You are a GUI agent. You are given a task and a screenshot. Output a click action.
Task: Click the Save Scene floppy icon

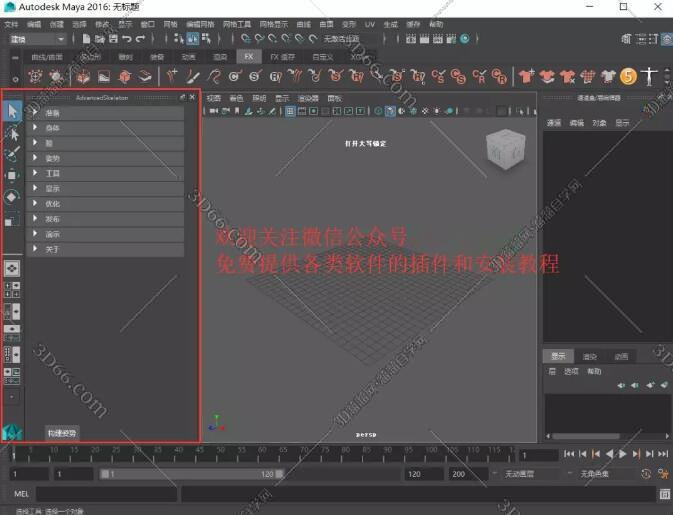(113, 39)
